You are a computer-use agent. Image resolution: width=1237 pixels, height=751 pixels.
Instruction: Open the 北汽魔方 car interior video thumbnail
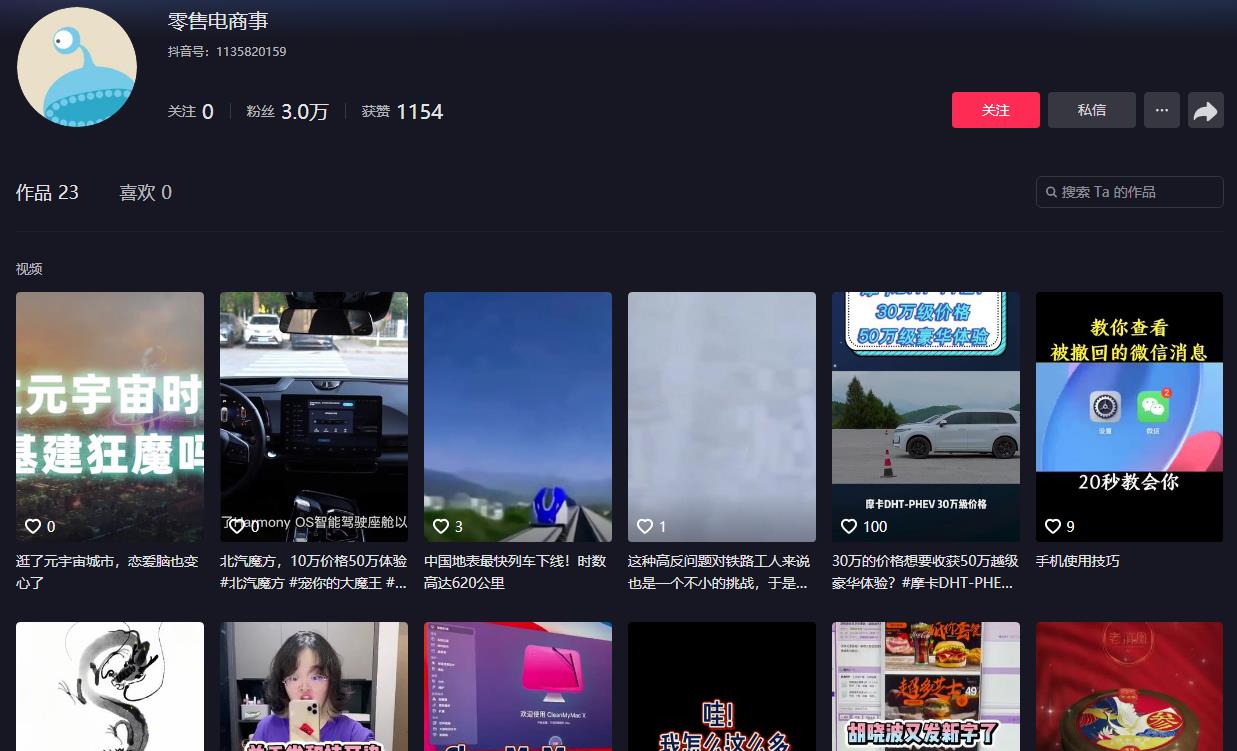pyautogui.click(x=314, y=417)
